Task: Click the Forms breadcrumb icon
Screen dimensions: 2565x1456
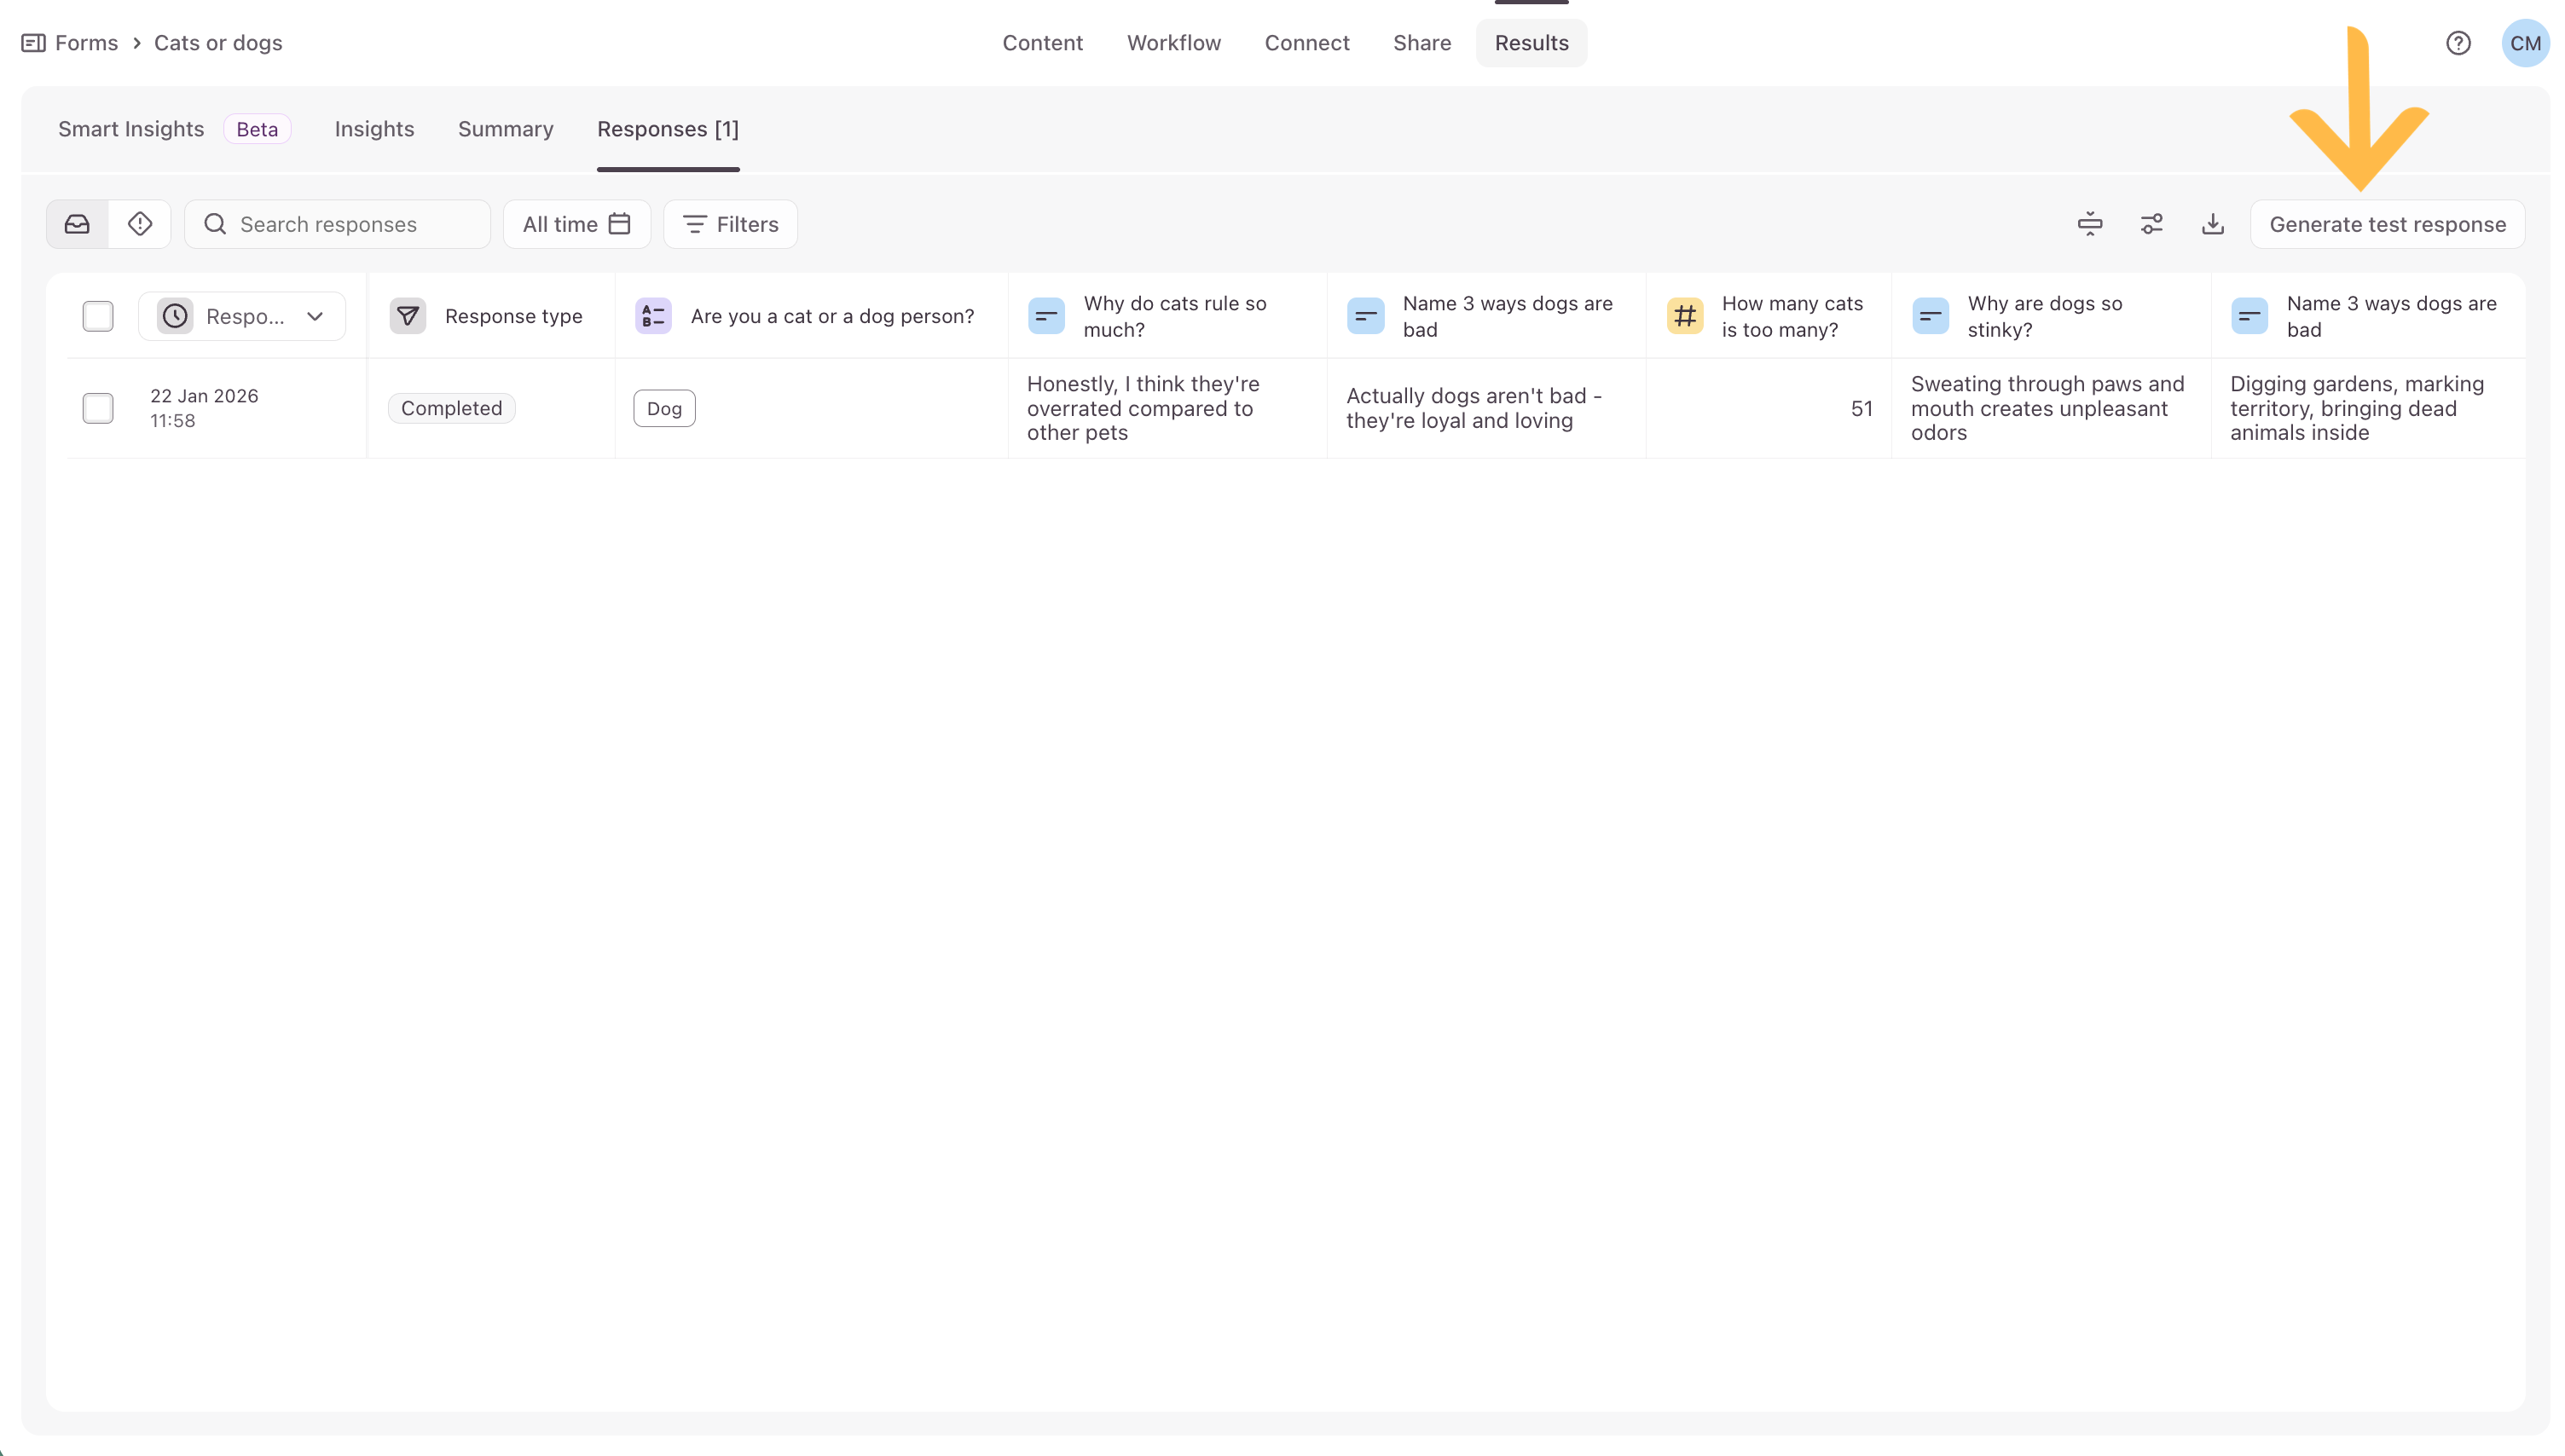Action: point(33,43)
